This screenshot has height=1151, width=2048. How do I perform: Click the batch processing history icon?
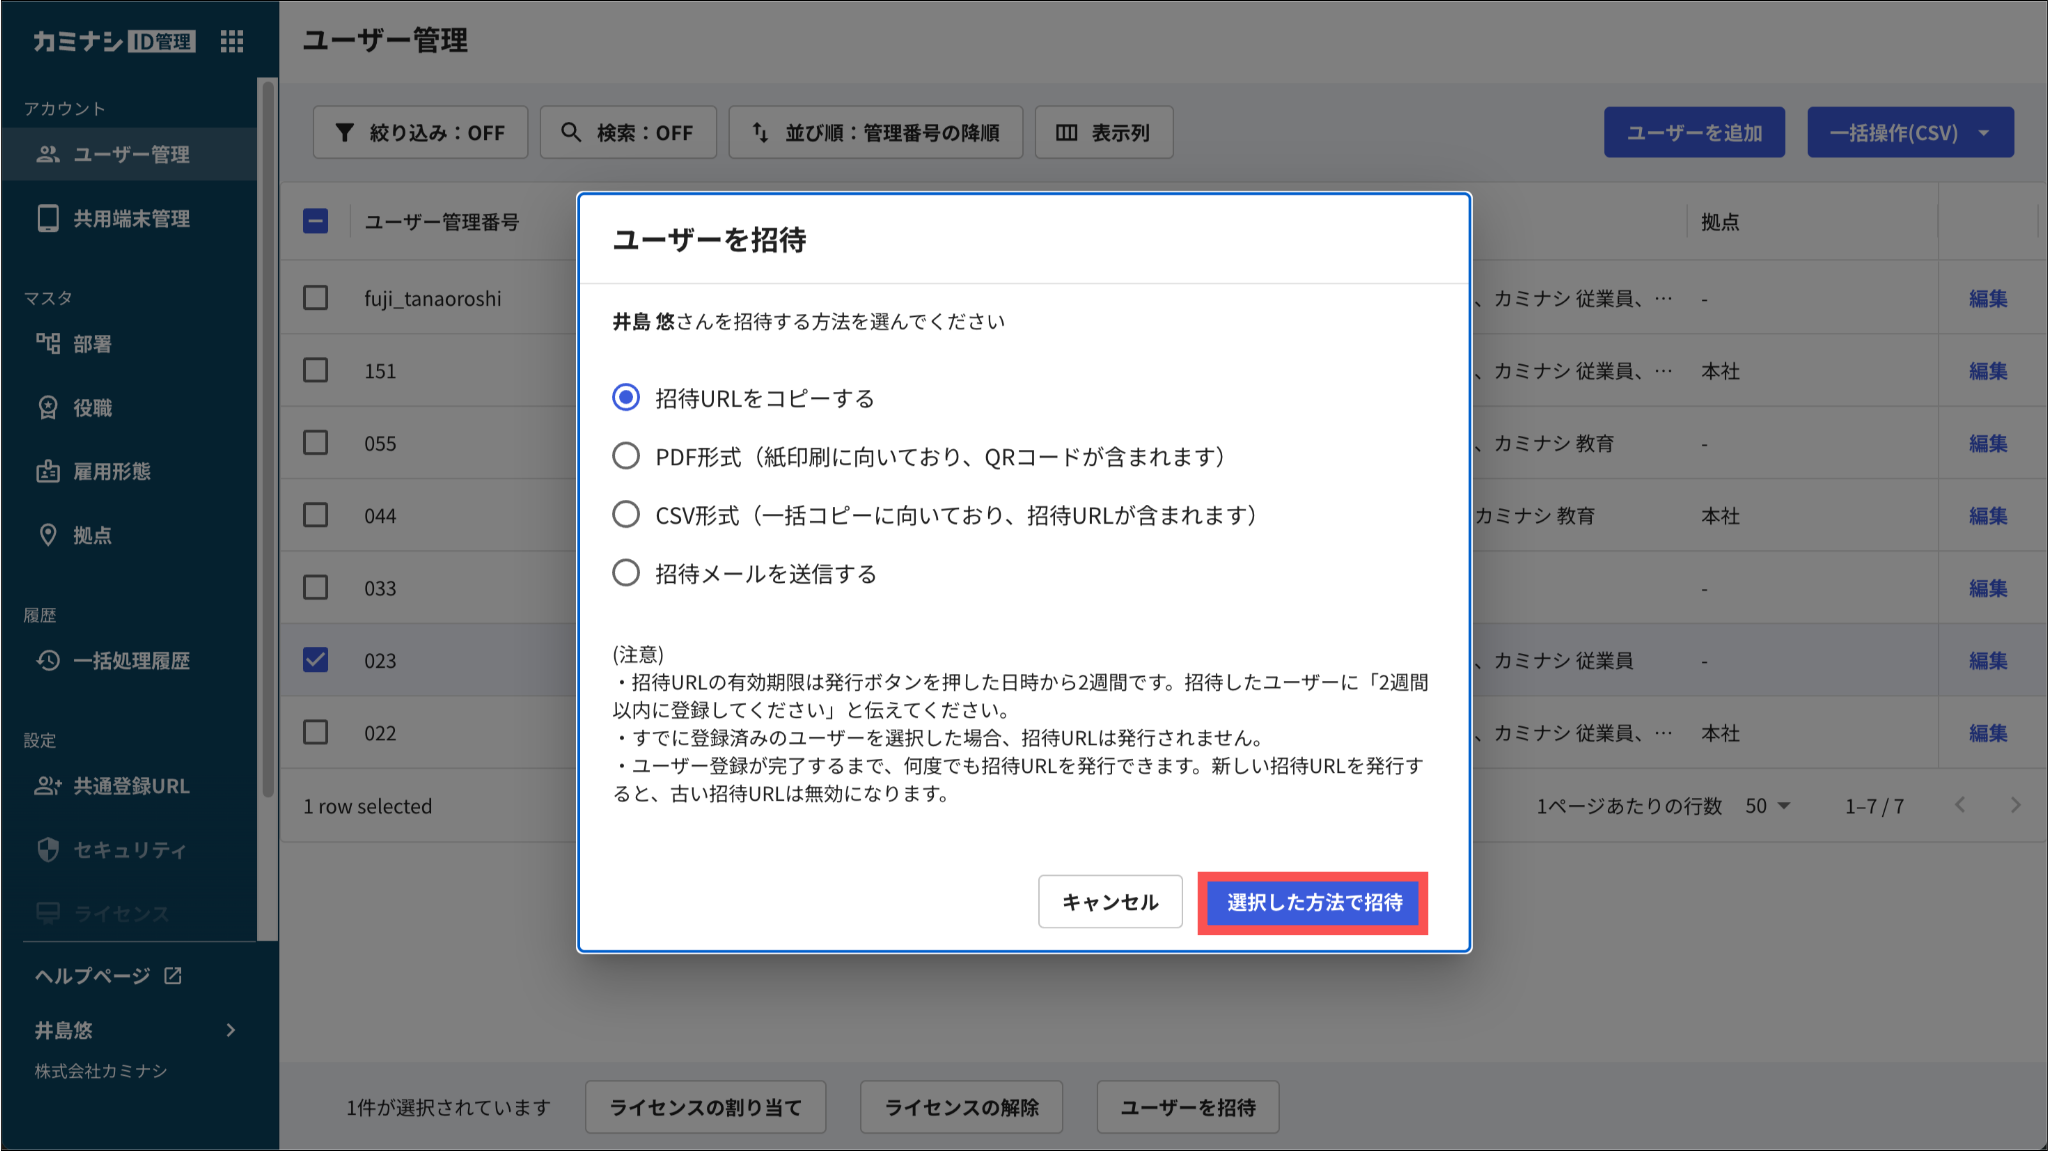[48, 660]
